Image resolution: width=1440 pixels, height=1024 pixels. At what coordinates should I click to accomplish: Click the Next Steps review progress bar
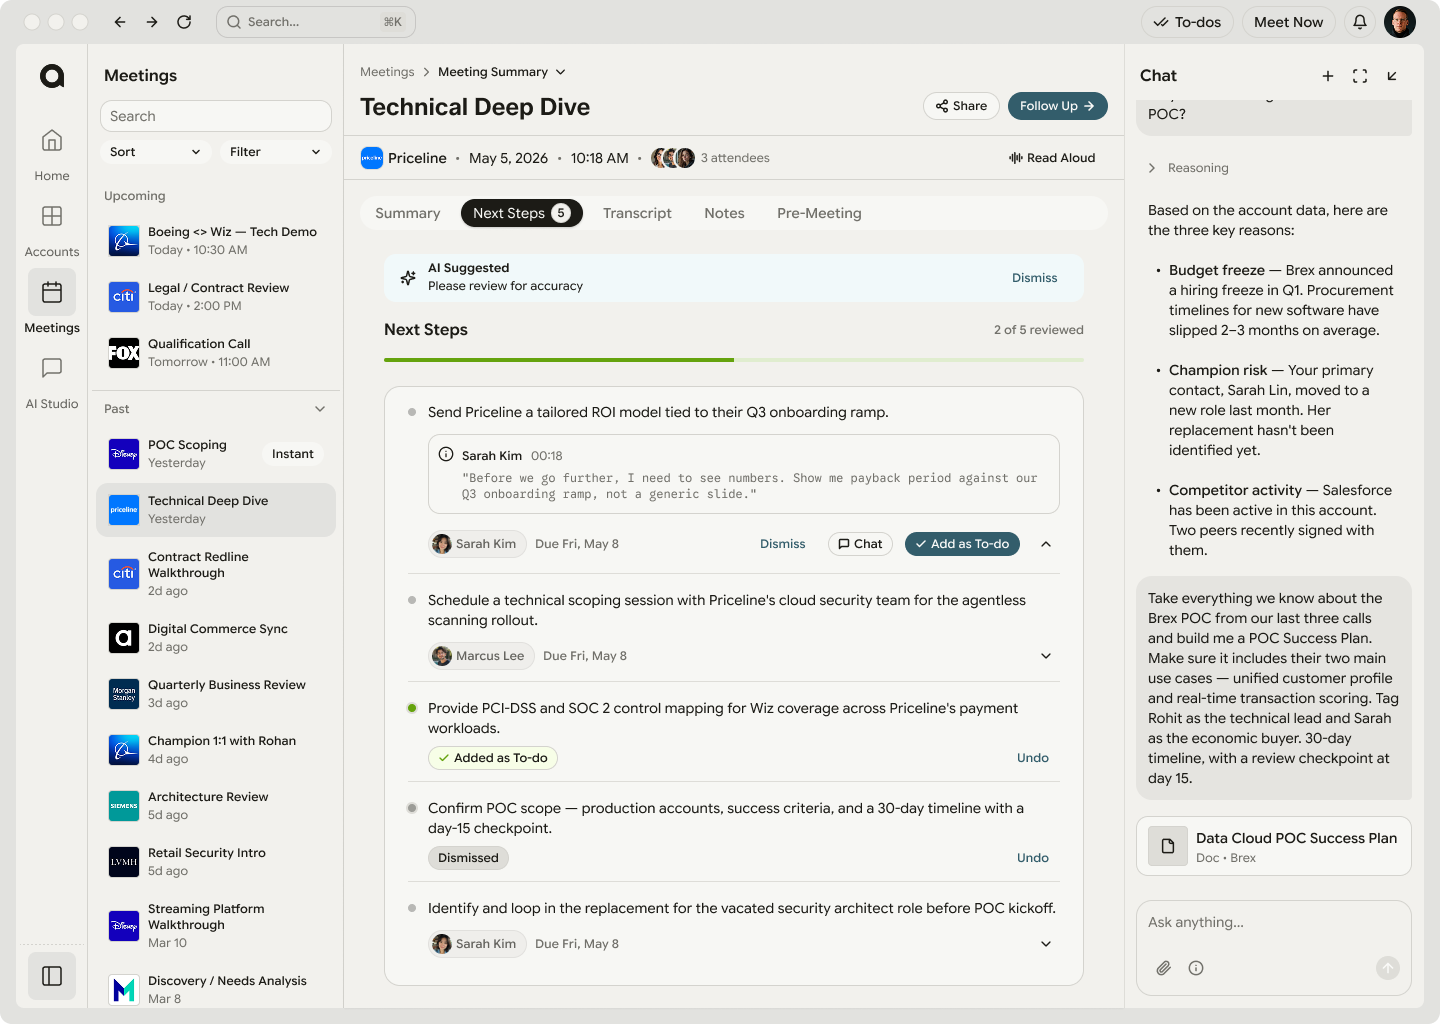734,360
